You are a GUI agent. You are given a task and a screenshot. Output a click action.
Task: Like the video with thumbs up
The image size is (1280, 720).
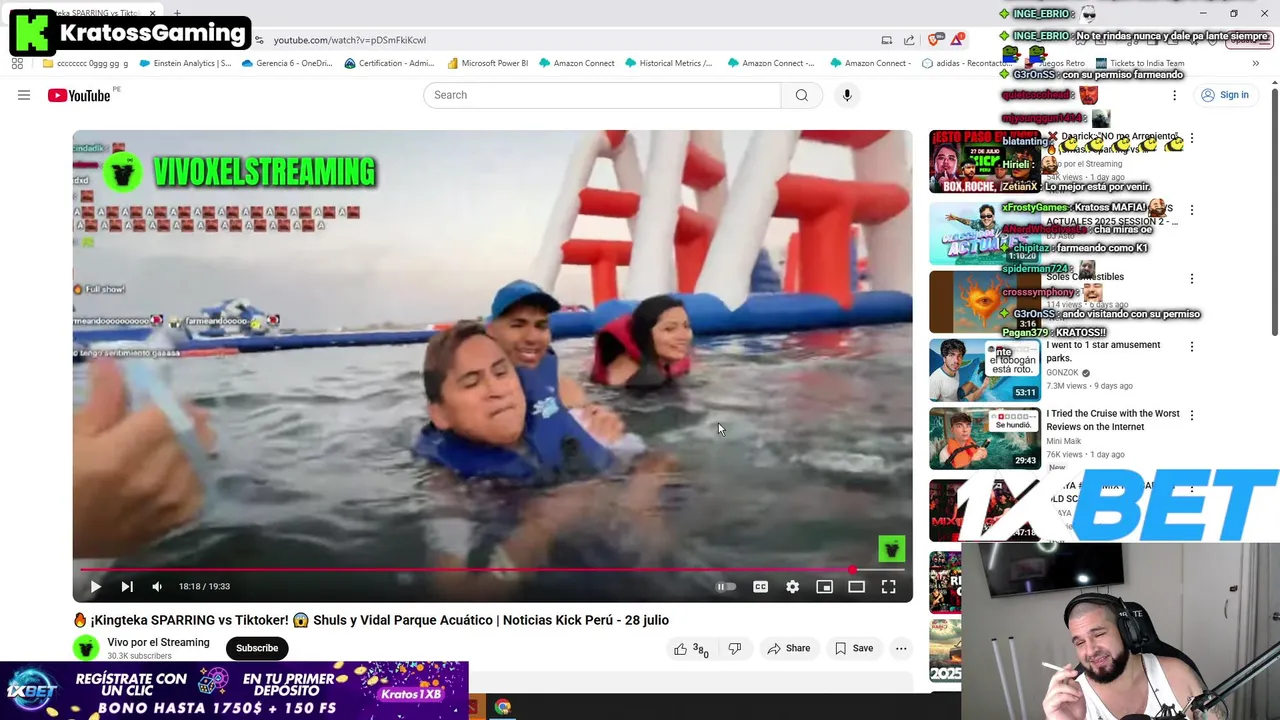click(690, 649)
